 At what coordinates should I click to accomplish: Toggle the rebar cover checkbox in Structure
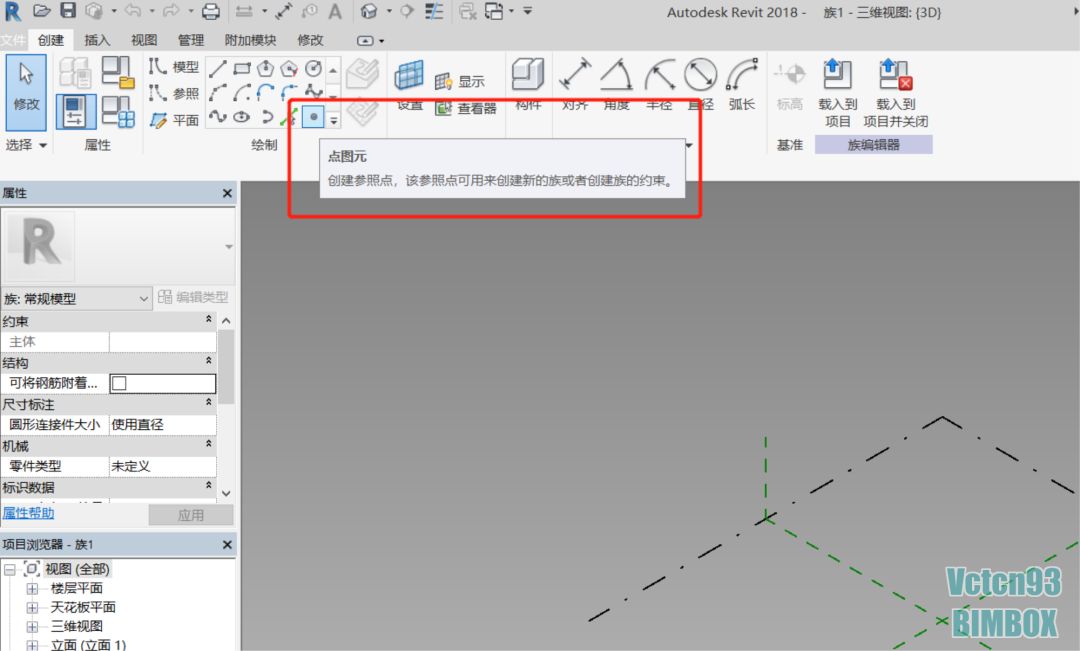coord(119,383)
